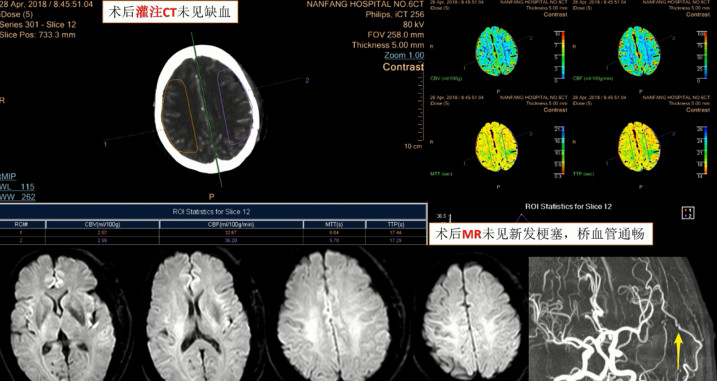Open the MIP rendering mode link

pos(9,177)
